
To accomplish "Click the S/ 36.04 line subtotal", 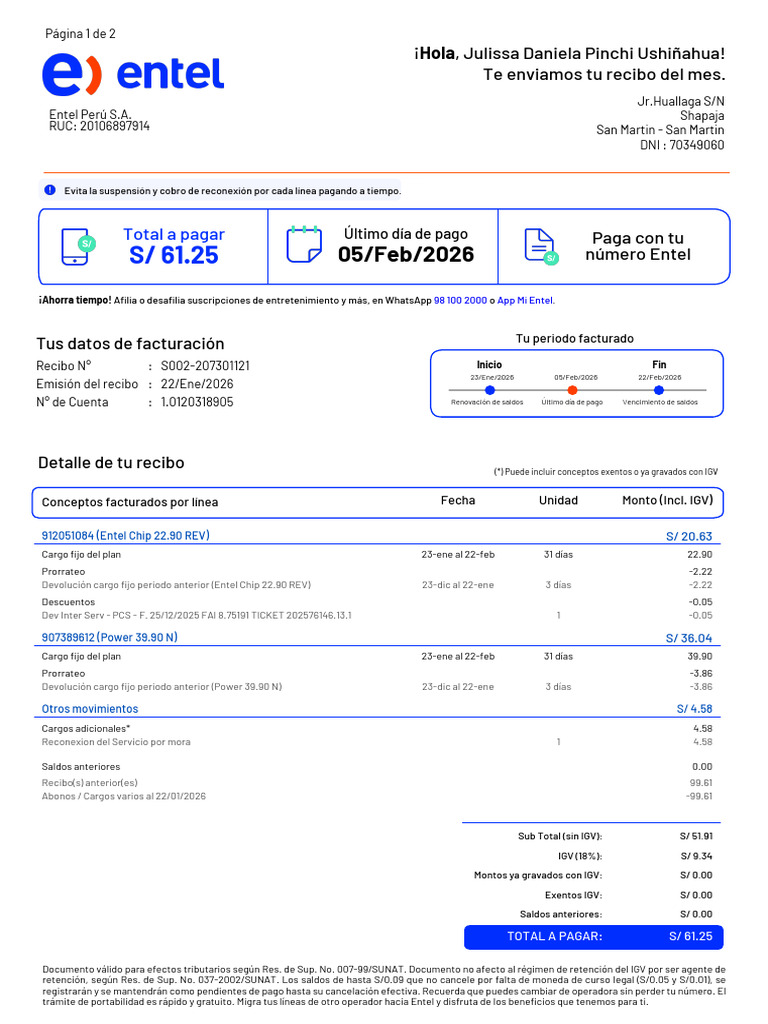I will [689, 638].
